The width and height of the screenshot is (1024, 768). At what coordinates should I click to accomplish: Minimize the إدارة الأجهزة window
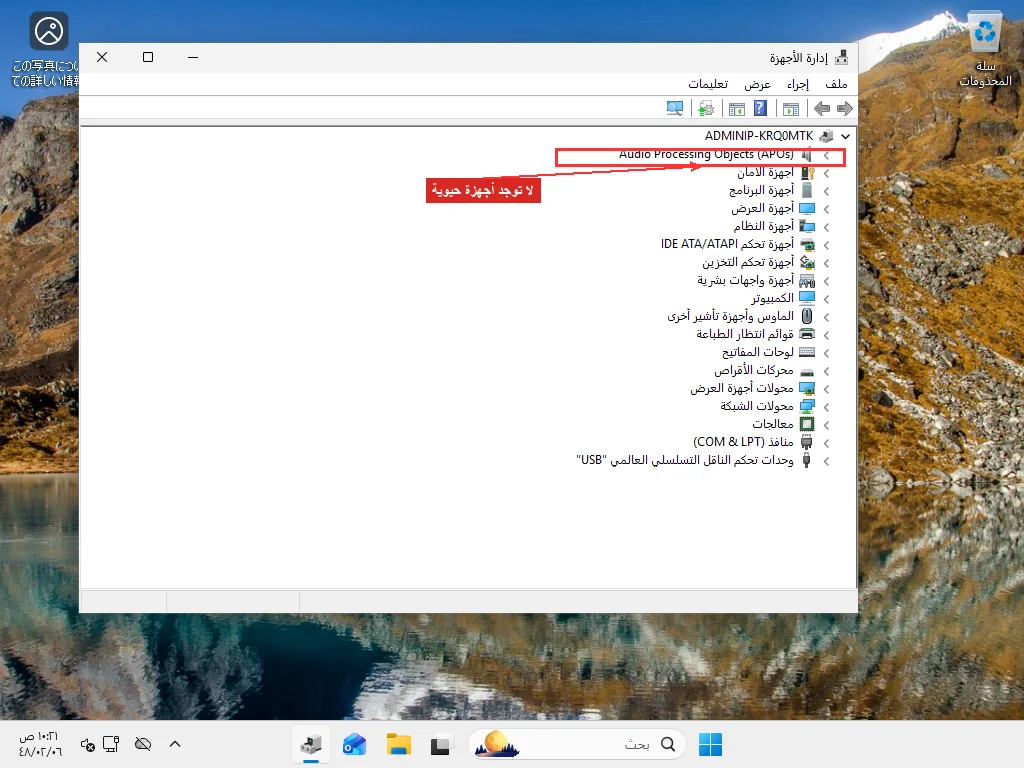coord(193,57)
